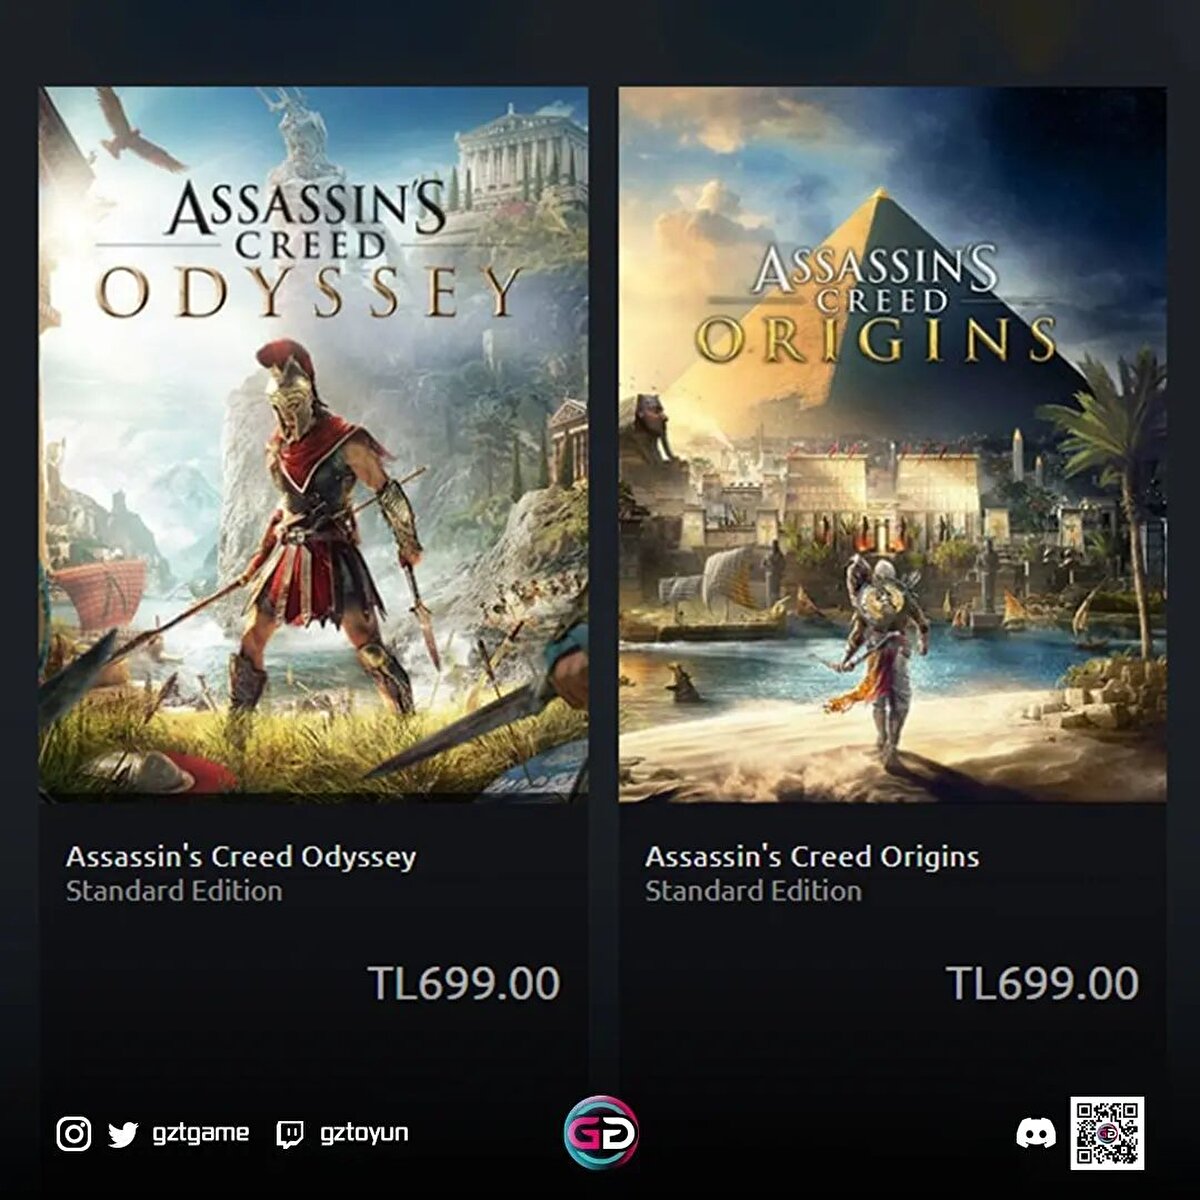Screen dimensions: 1200x1200
Task: Select the Odyssey TL699.00 price
Action: 464,983
